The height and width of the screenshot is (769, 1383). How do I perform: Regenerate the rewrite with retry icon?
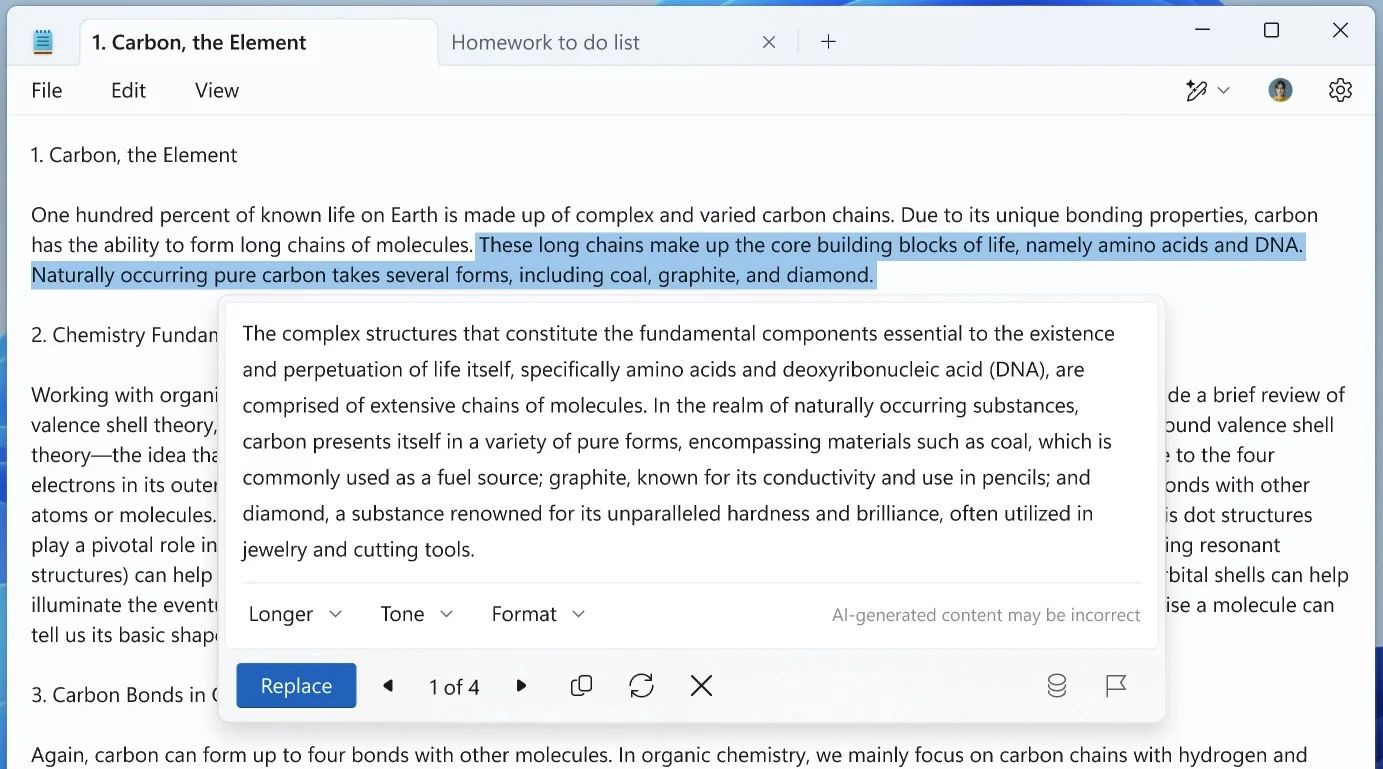pos(641,686)
